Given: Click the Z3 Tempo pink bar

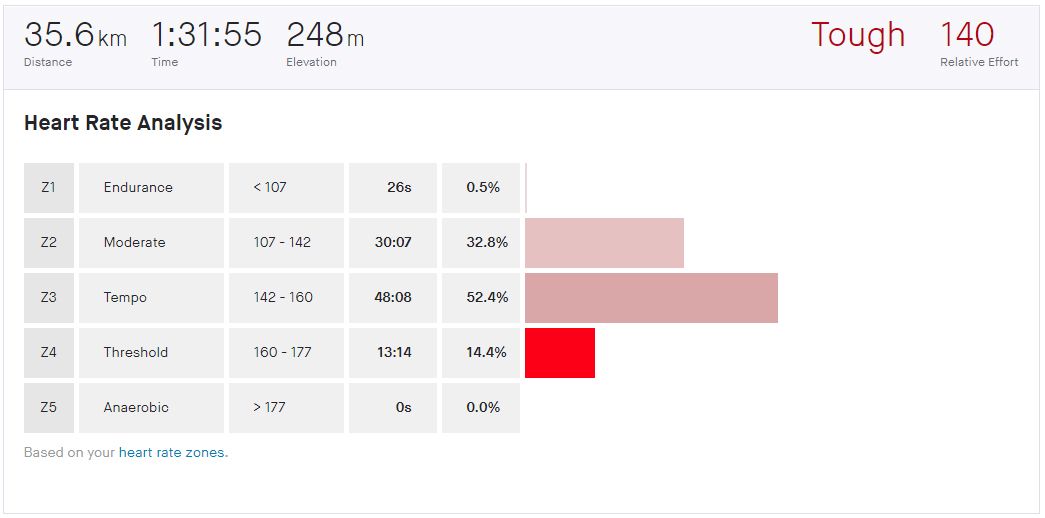Looking at the screenshot, I should [x=651, y=298].
